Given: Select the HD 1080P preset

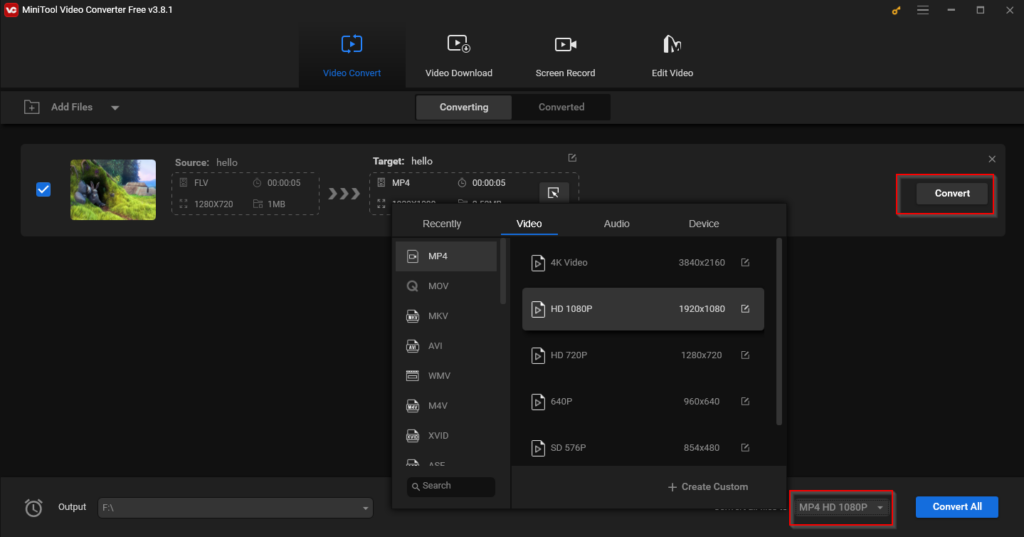Looking at the screenshot, I should point(643,309).
